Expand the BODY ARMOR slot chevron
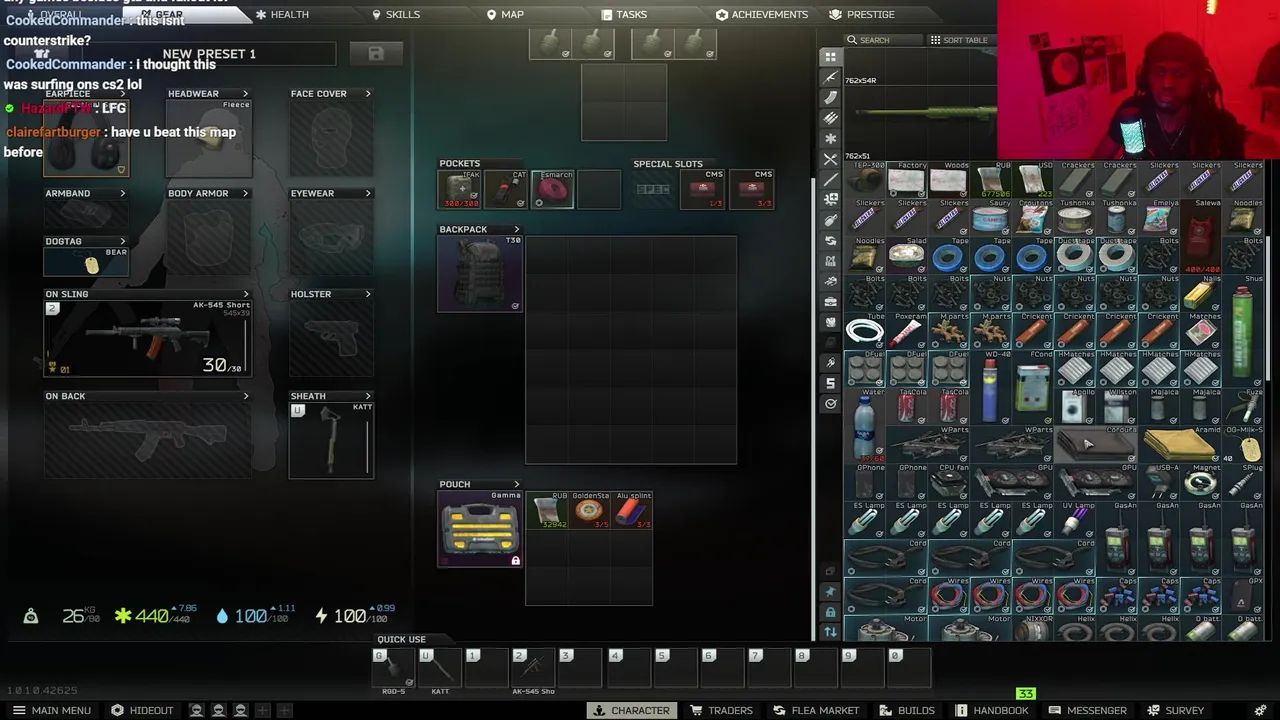This screenshot has width=1280, height=720. coord(245,193)
